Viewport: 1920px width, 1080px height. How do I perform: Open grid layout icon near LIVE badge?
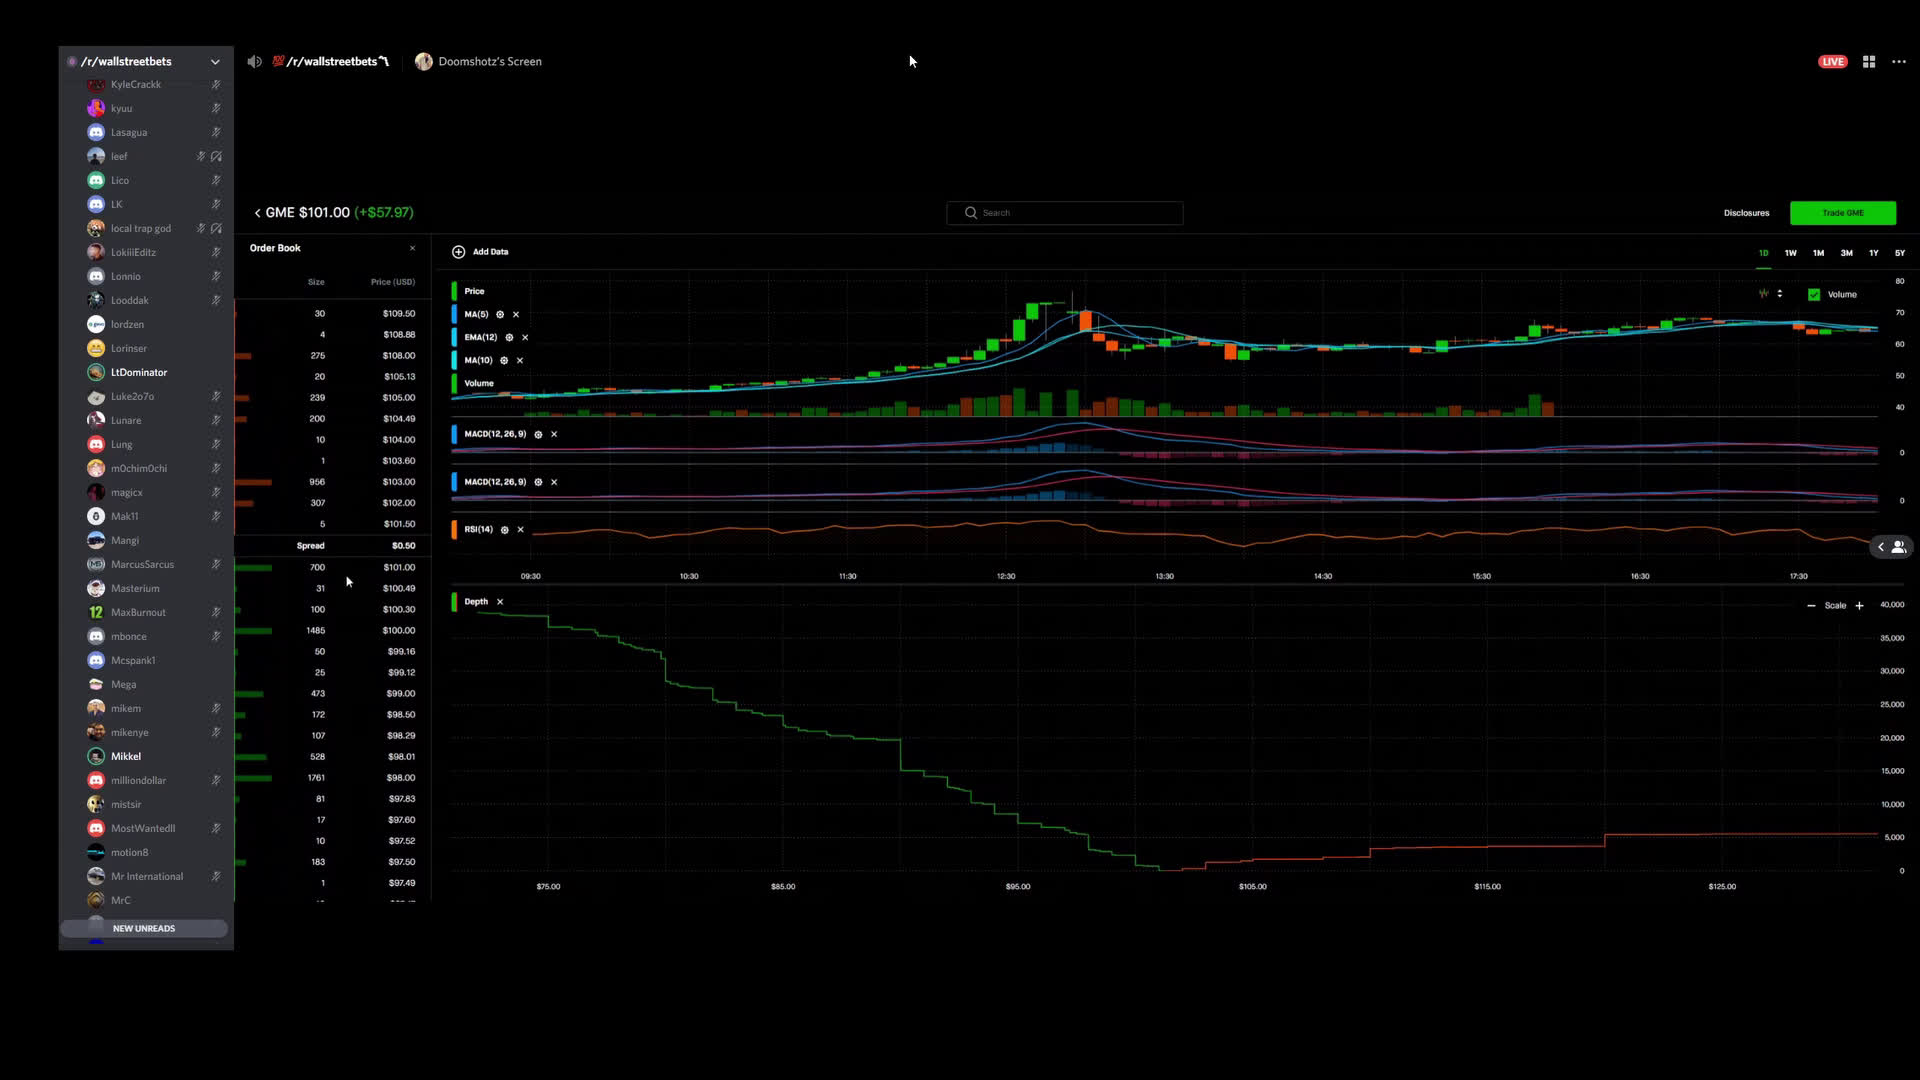pos(1869,62)
